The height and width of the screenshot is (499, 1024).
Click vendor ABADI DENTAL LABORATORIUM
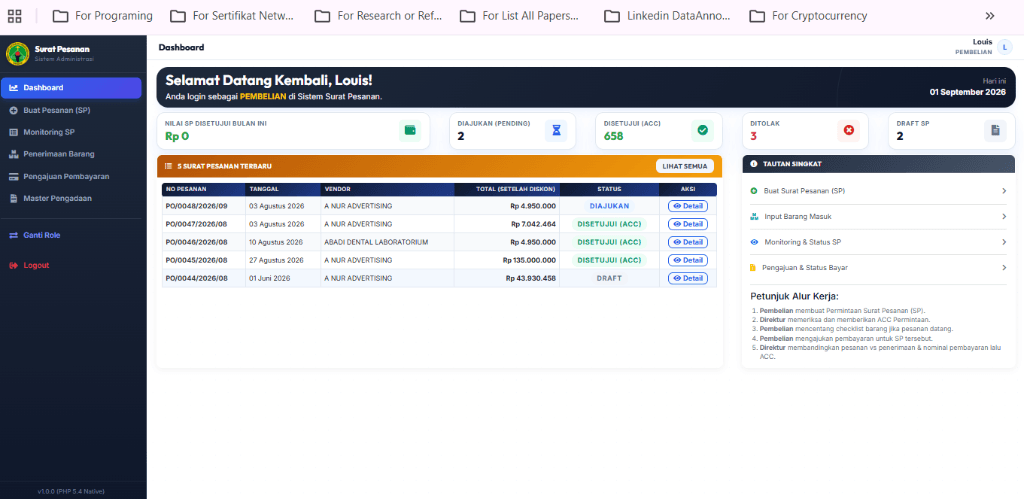point(376,242)
